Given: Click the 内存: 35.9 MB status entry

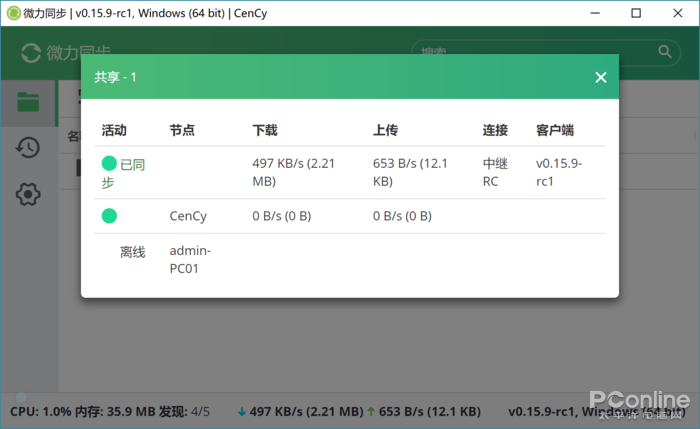Looking at the screenshot, I should (115, 411).
